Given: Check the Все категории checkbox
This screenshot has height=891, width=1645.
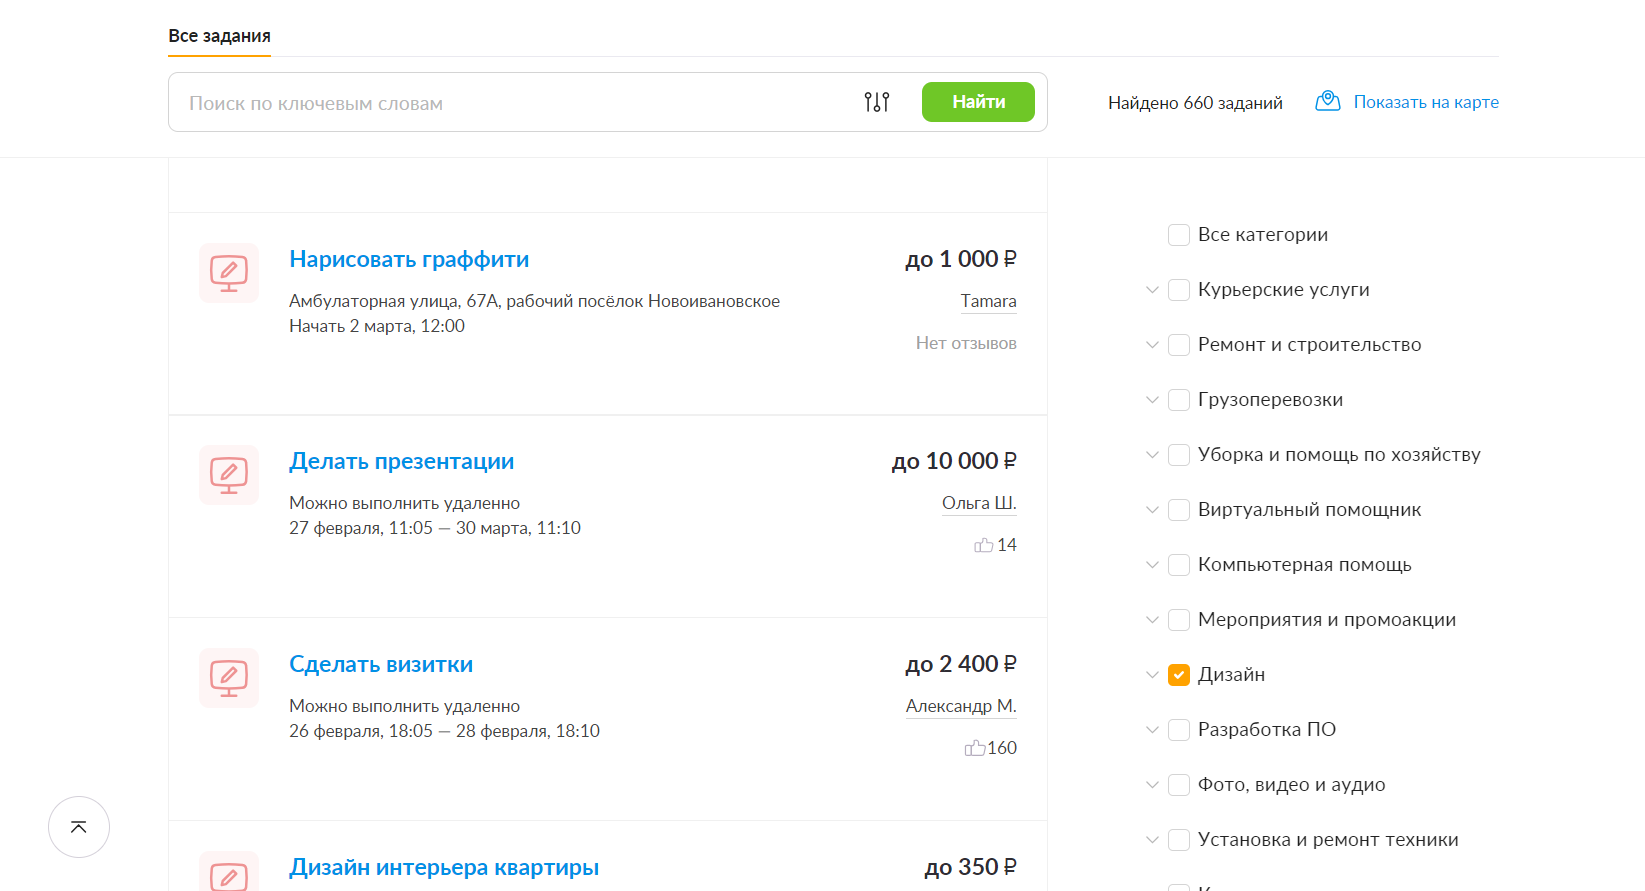Looking at the screenshot, I should [1179, 235].
